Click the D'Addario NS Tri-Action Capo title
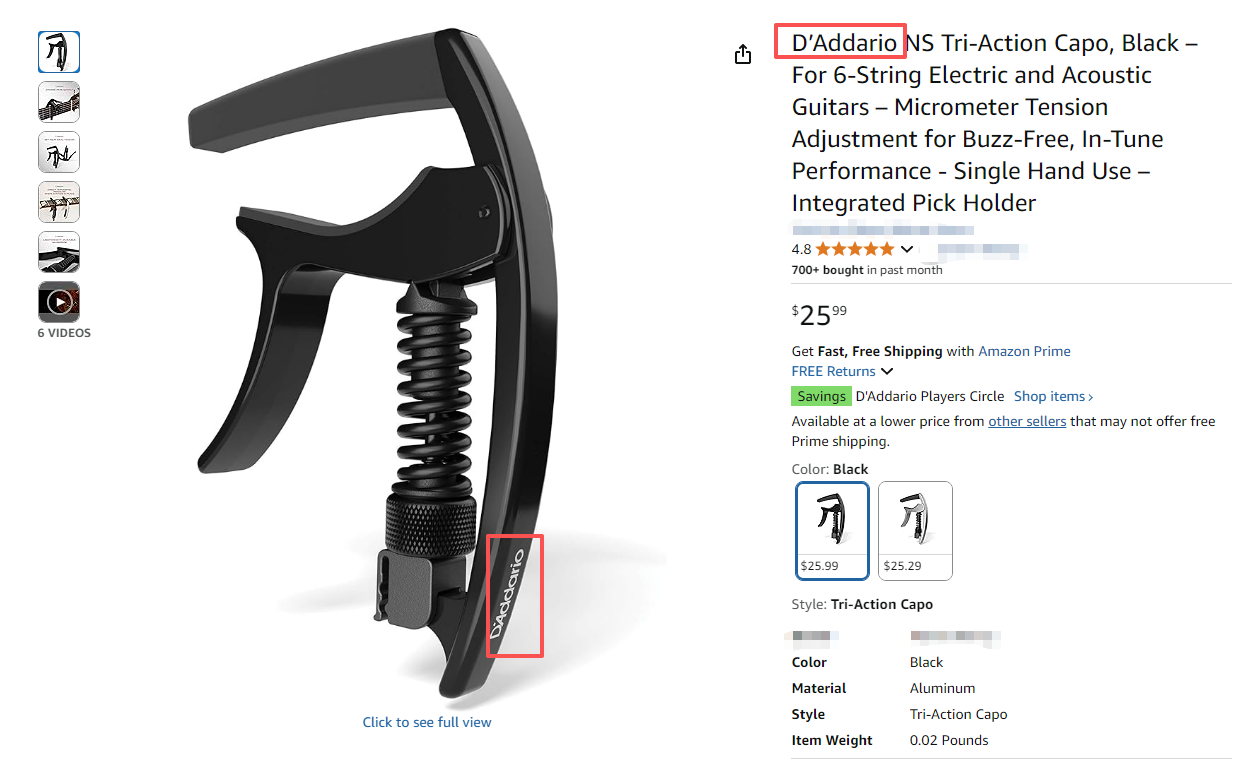This screenshot has height=765, width=1250. pyautogui.click(x=995, y=123)
